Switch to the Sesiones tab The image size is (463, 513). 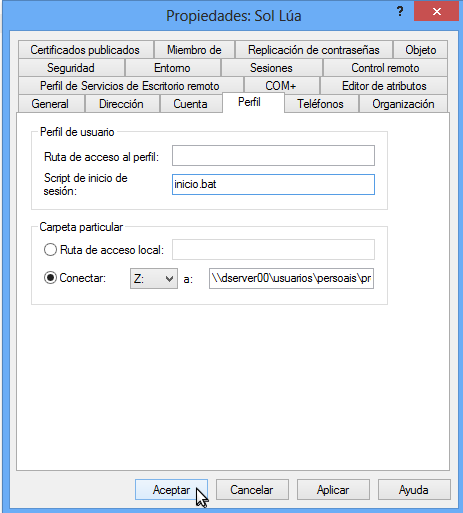click(x=271, y=68)
